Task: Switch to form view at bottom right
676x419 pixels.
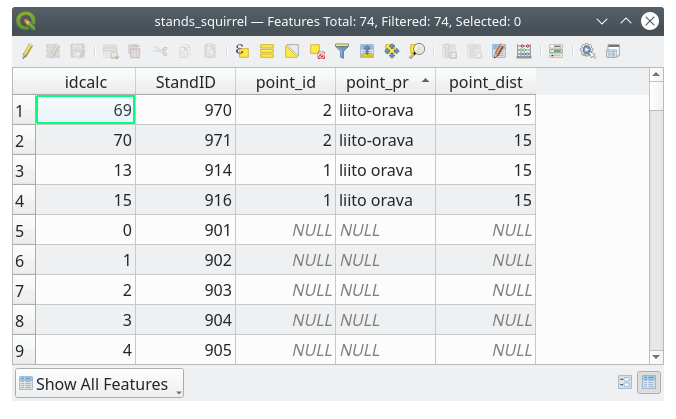Action: [x=625, y=383]
